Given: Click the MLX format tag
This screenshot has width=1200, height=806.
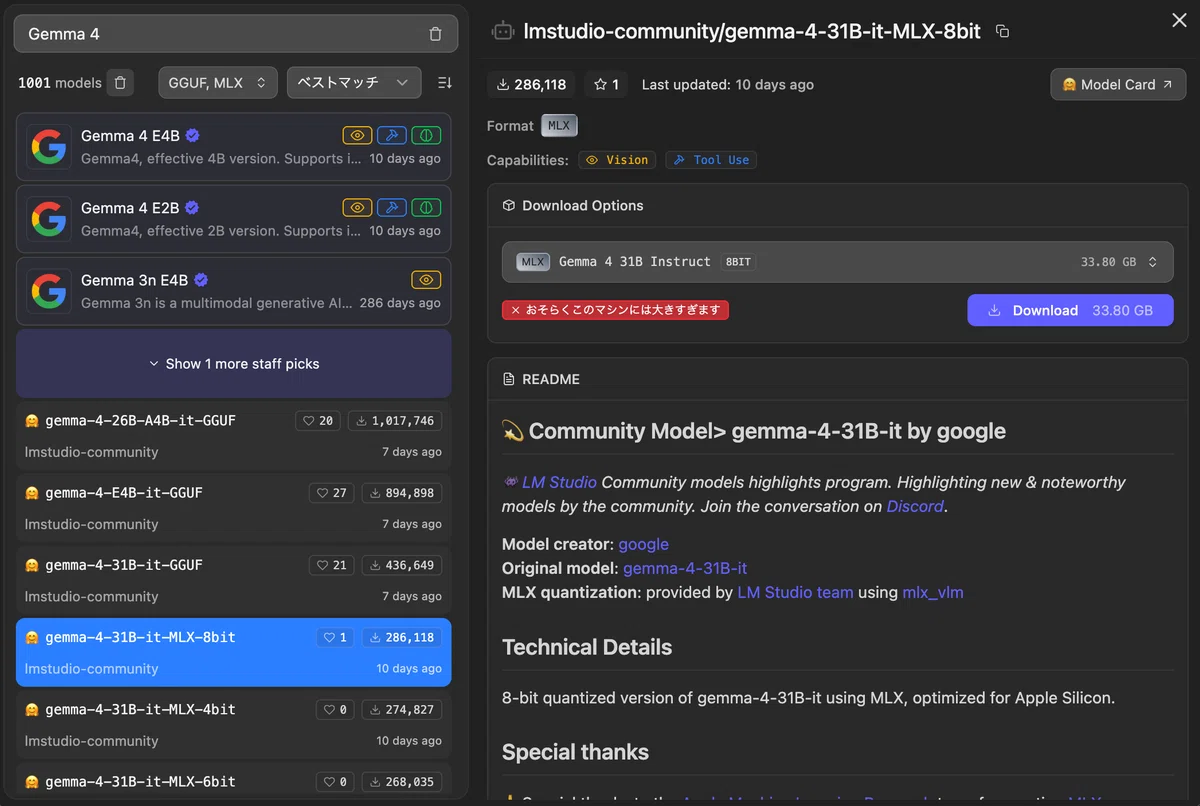Looking at the screenshot, I should (x=559, y=126).
